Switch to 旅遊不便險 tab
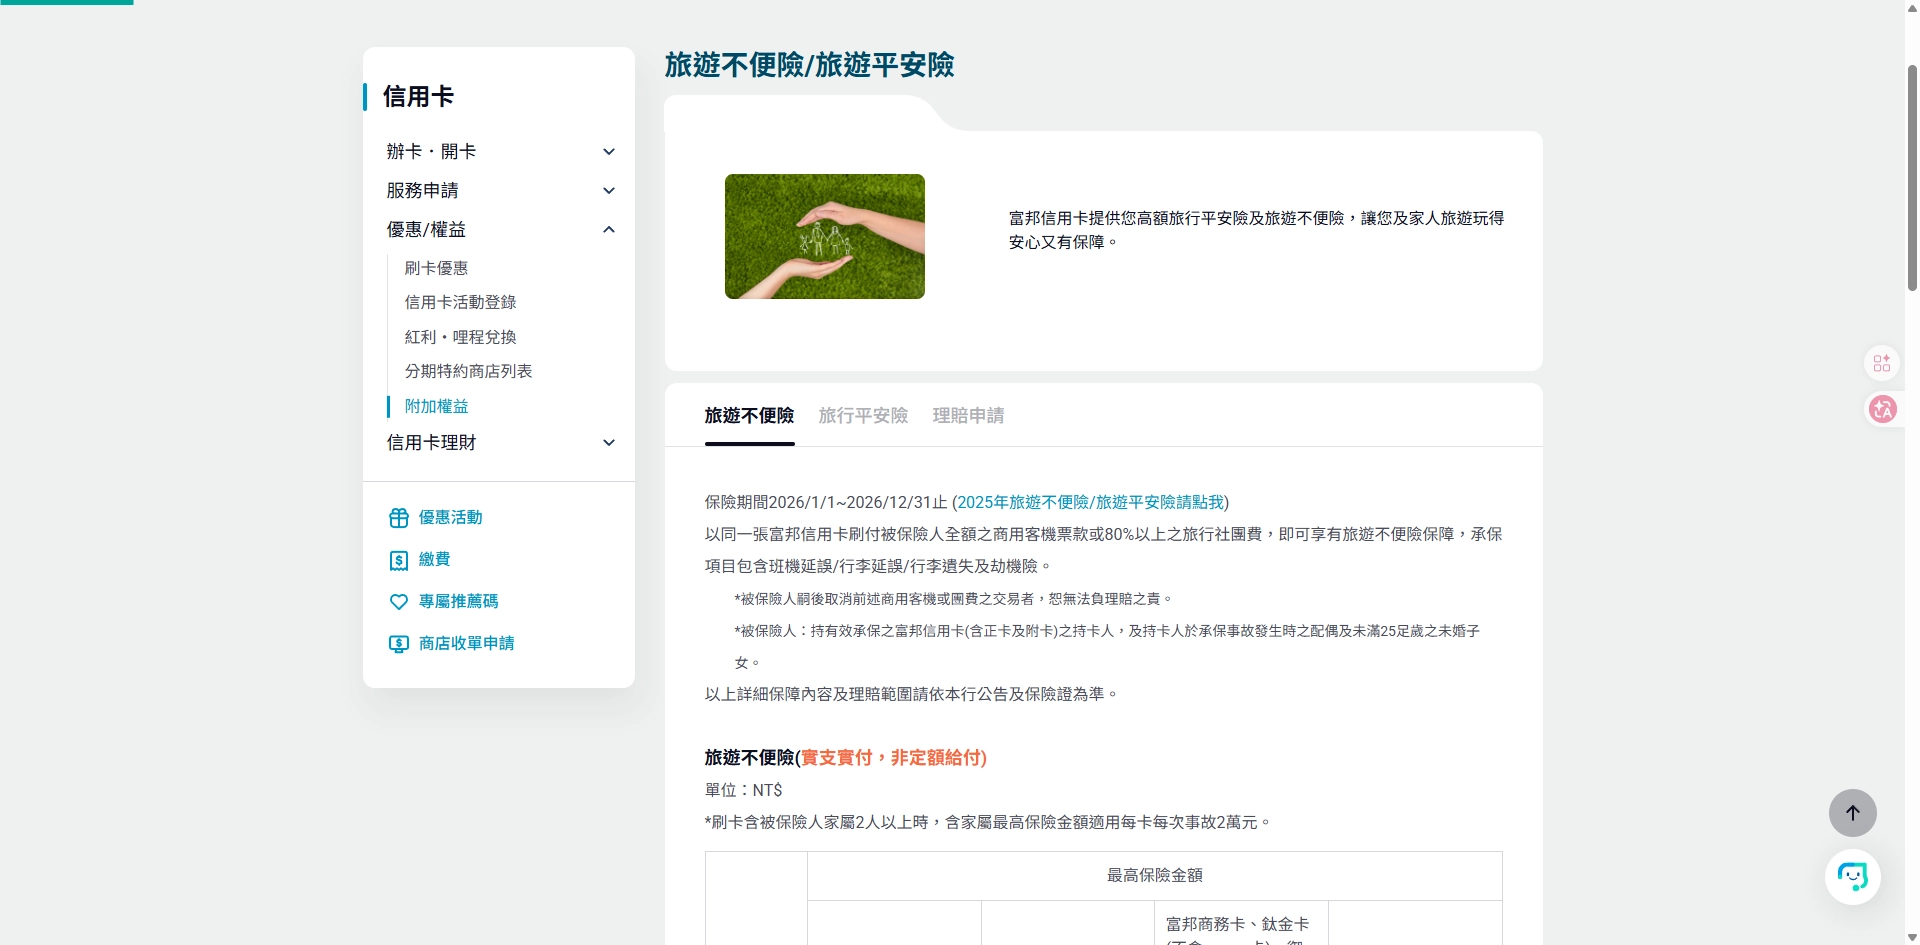The width and height of the screenshot is (1920, 945). coord(749,415)
